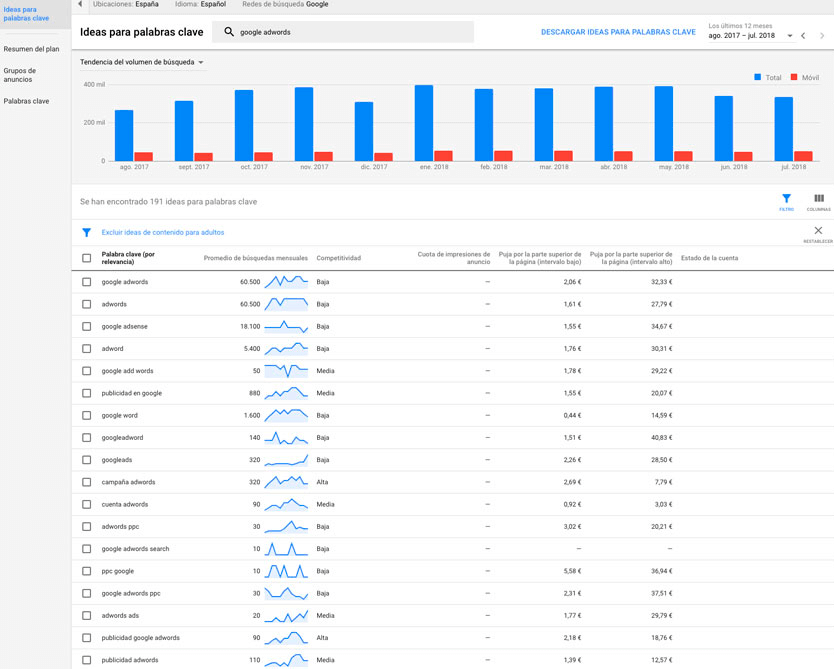This screenshot has width=834, height=669.
Task: Click Descargar ideas para palabras clave
Action: tap(618, 32)
